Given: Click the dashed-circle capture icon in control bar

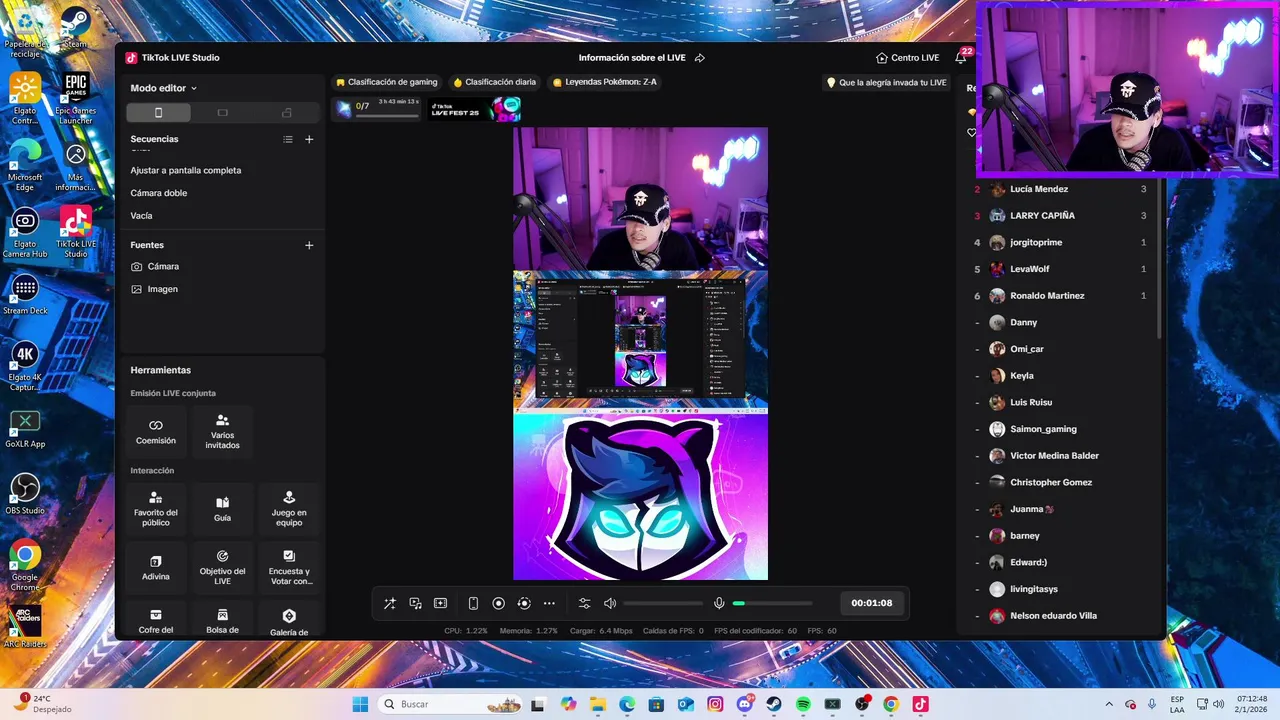Looking at the screenshot, I should pos(524,603).
